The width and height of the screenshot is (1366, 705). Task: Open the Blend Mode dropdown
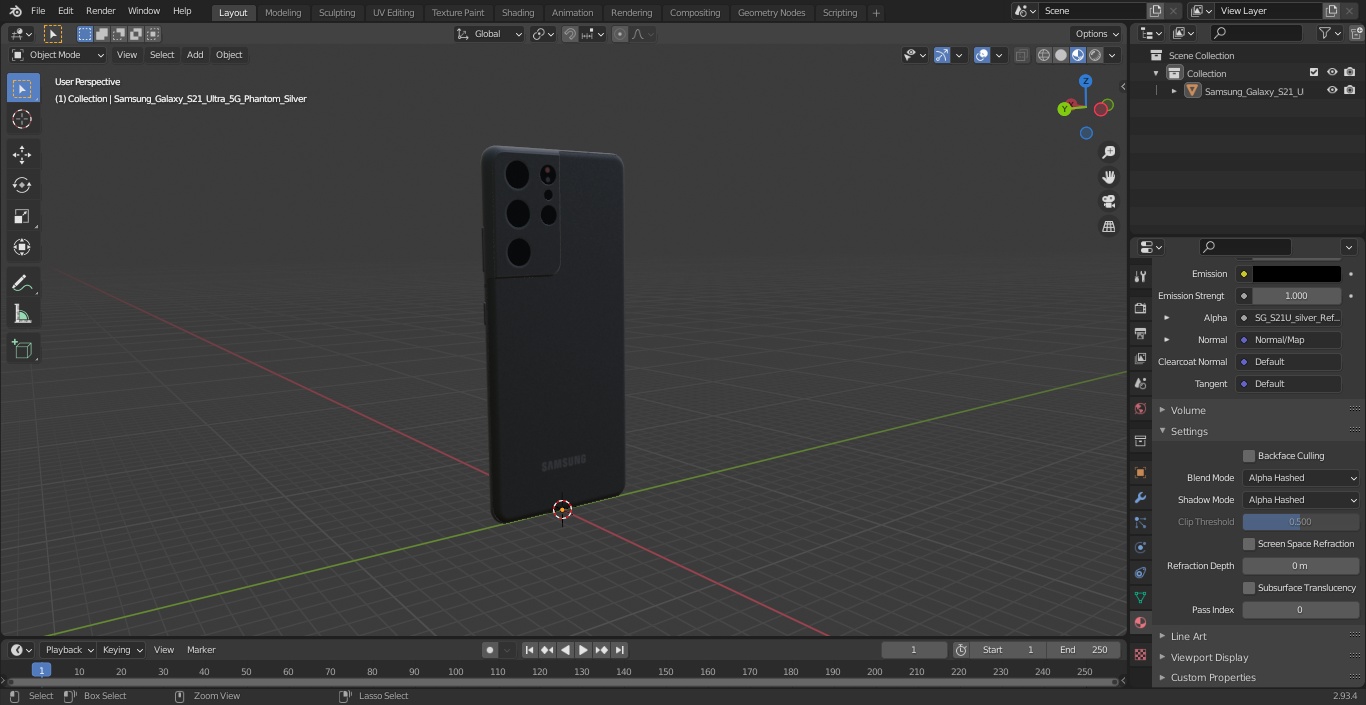click(x=1301, y=478)
